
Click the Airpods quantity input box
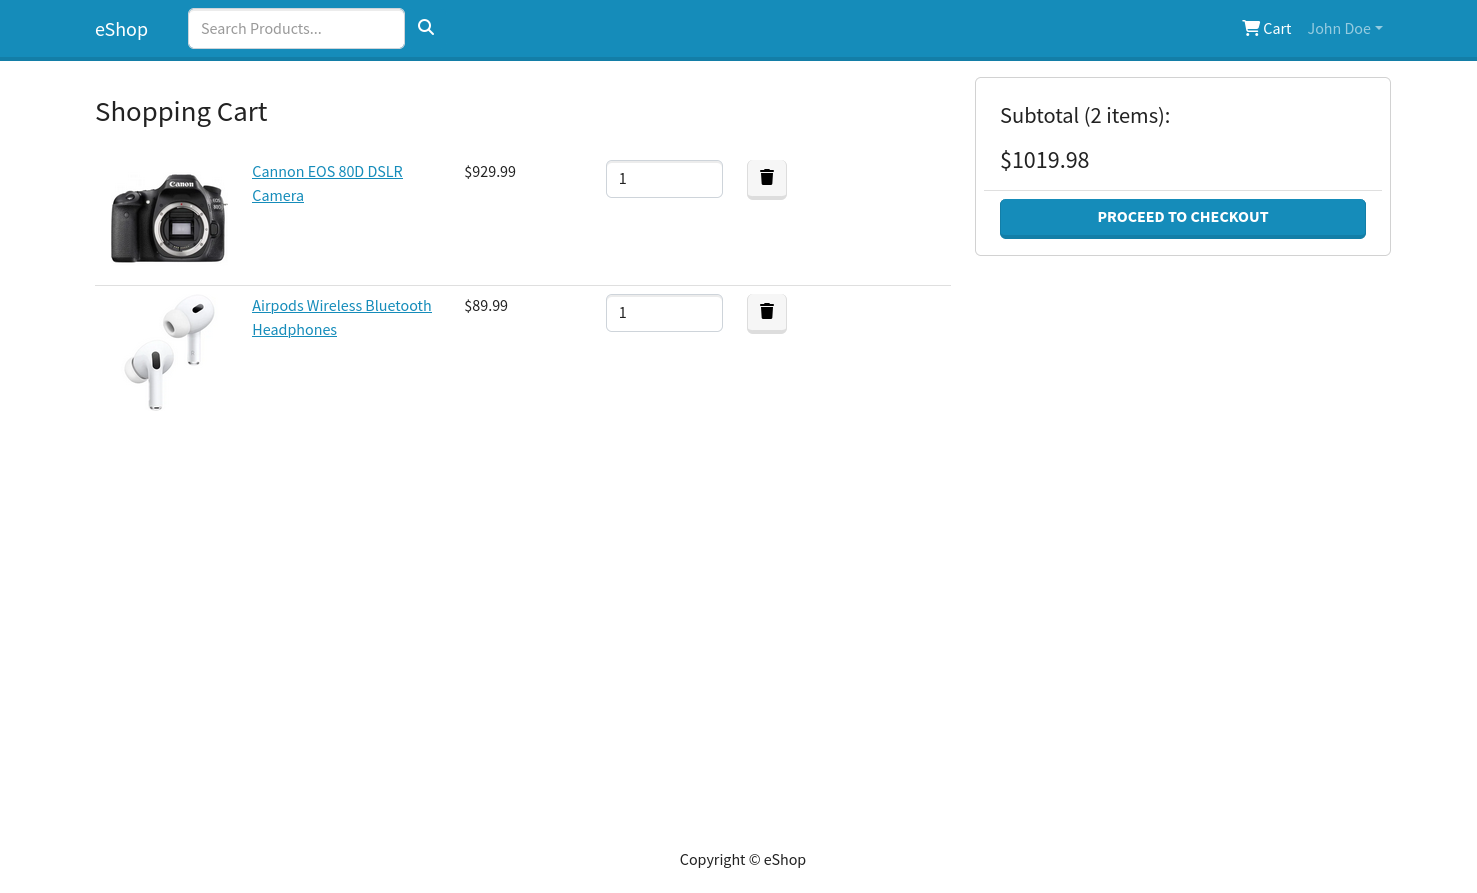coord(664,312)
